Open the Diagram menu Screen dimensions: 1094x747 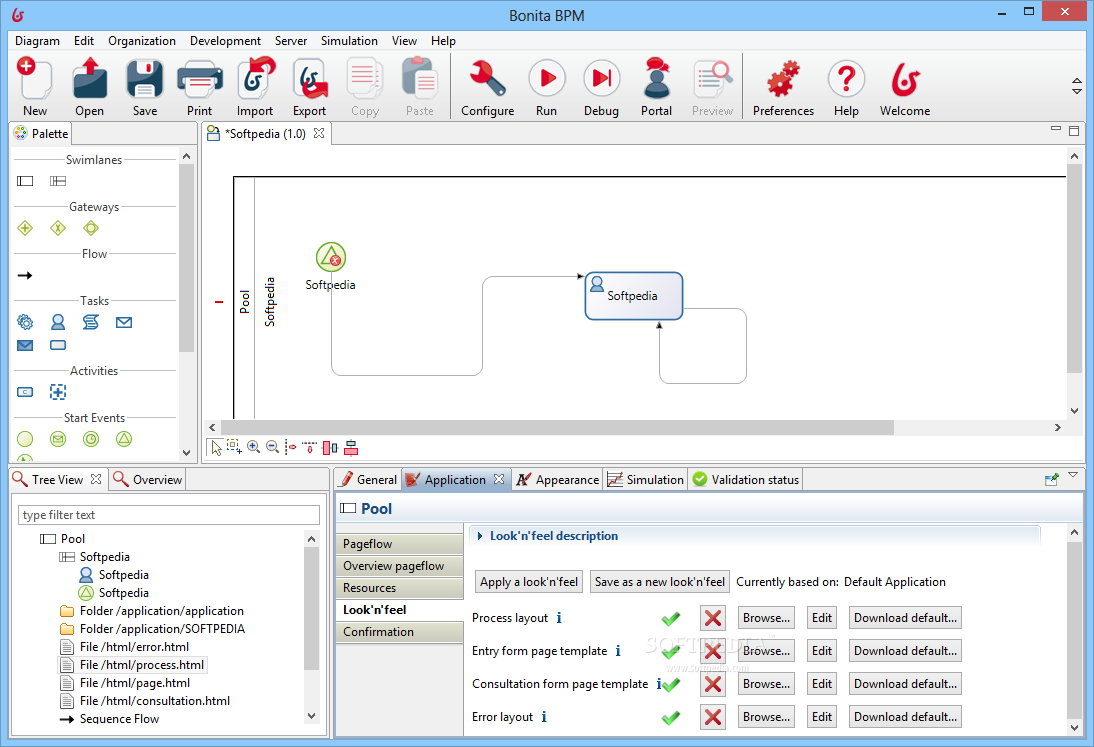(x=37, y=40)
